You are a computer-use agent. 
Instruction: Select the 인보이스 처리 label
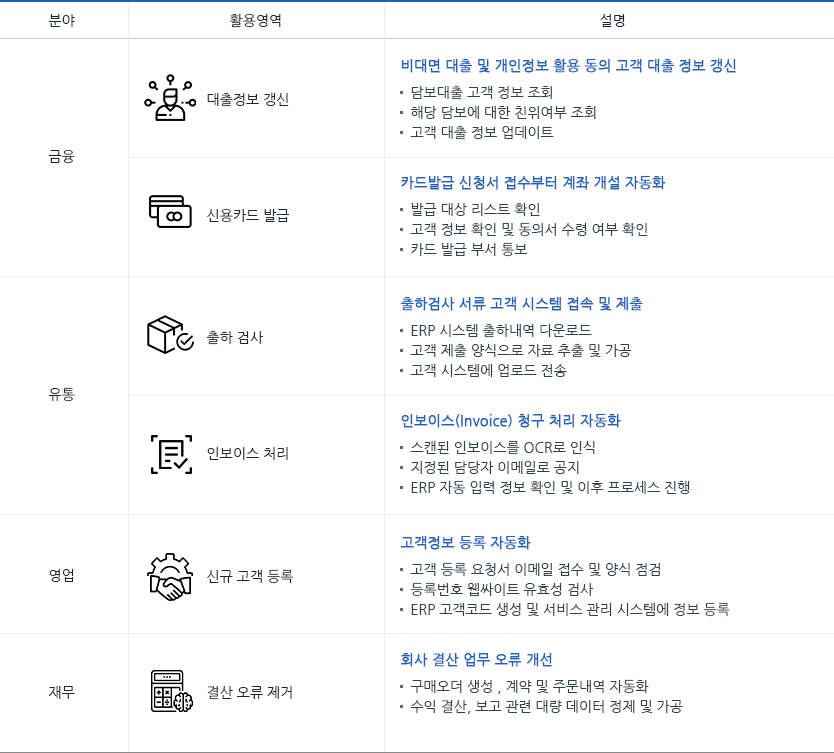(247, 454)
